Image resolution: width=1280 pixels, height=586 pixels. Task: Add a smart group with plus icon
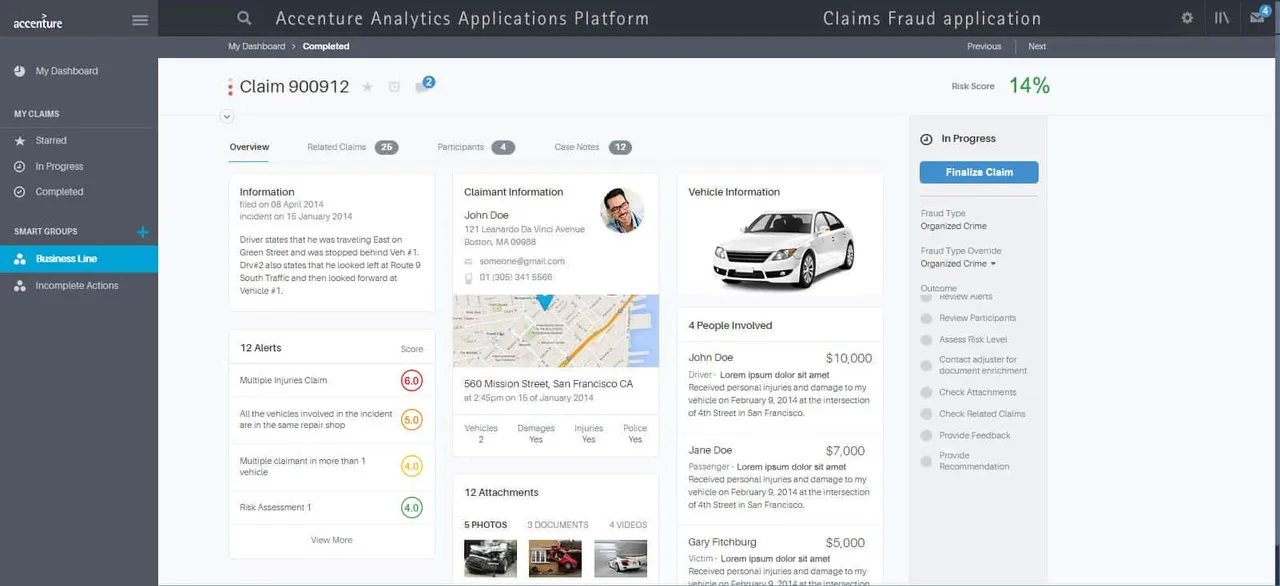pos(142,232)
